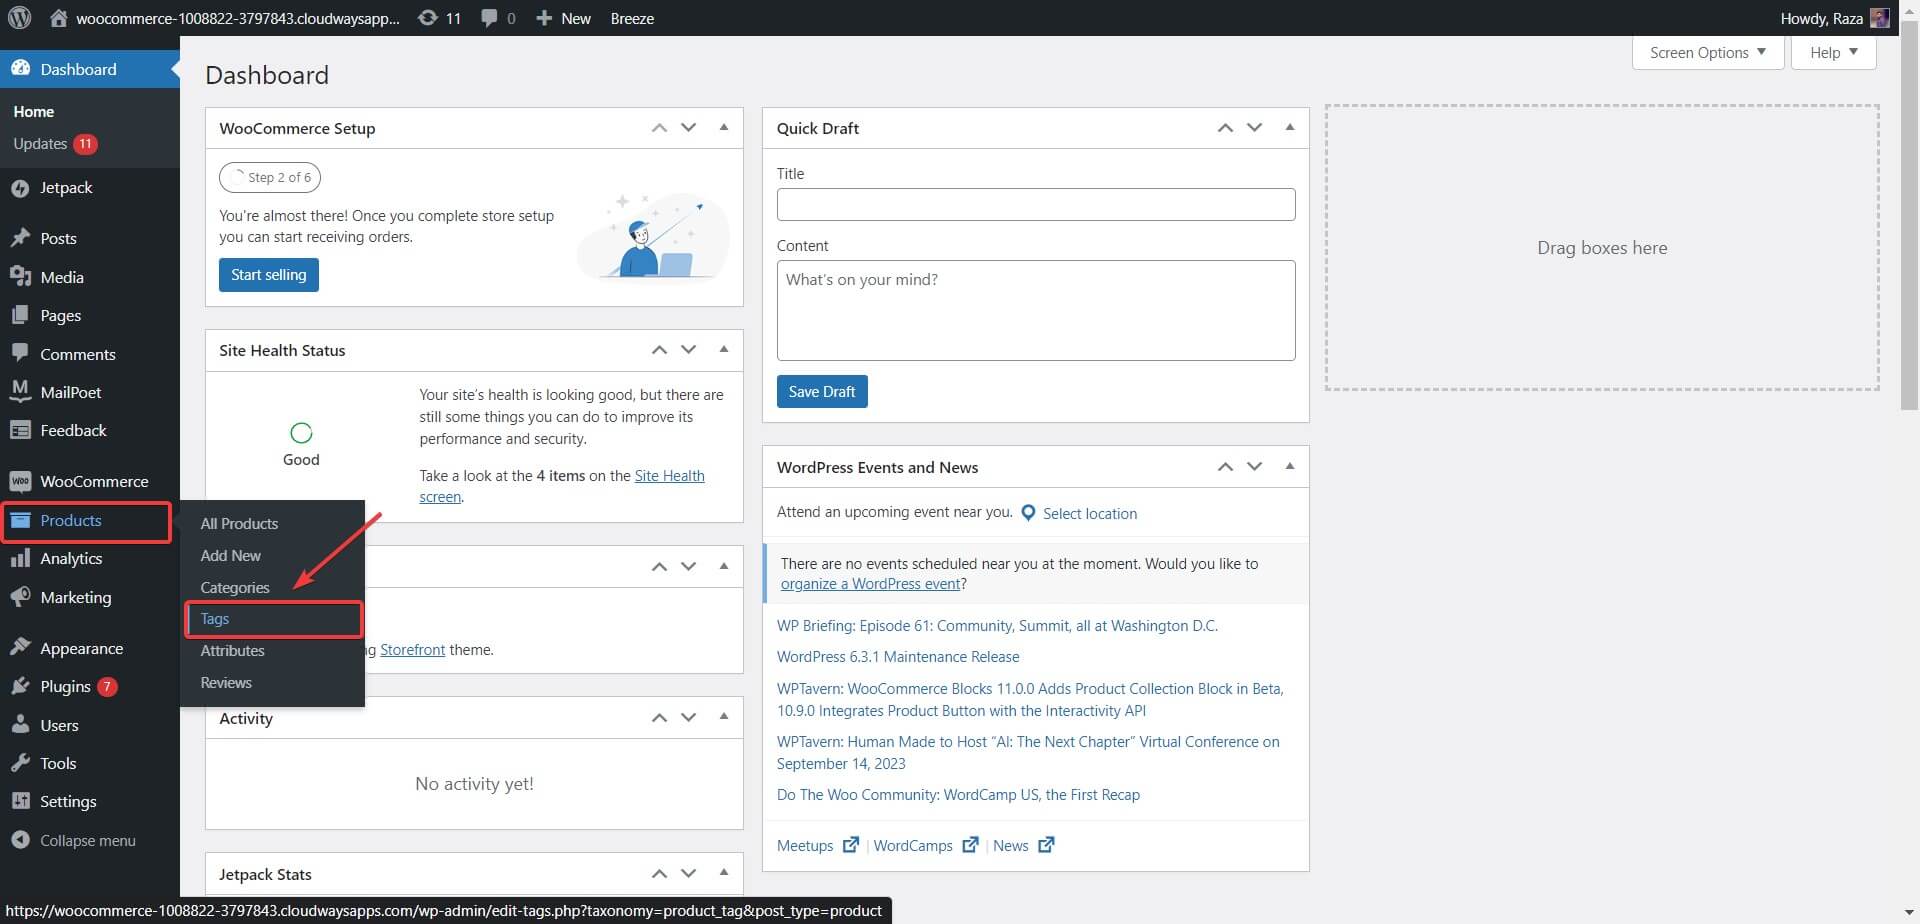The height and width of the screenshot is (924, 1920).
Task: Click the Collapse menu arrow icon
Action: click(20, 840)
